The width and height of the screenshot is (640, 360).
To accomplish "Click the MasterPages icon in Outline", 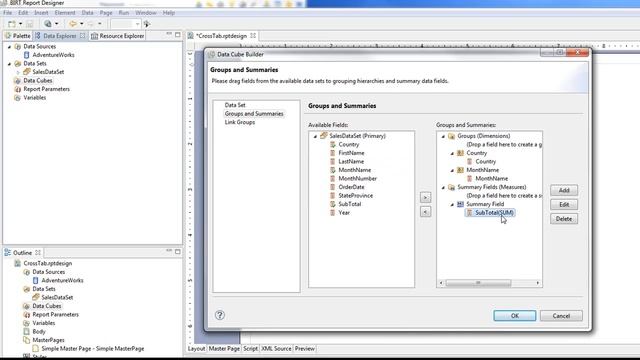I will click(27, 340).
